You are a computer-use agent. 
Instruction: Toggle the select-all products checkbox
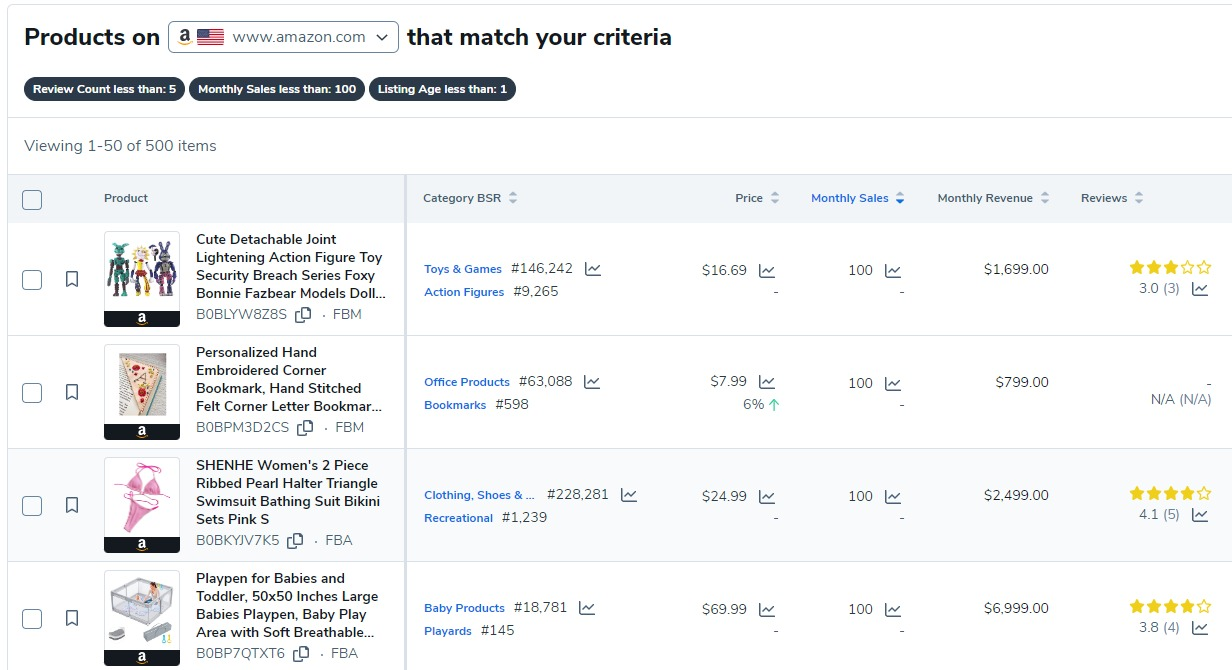32,200
